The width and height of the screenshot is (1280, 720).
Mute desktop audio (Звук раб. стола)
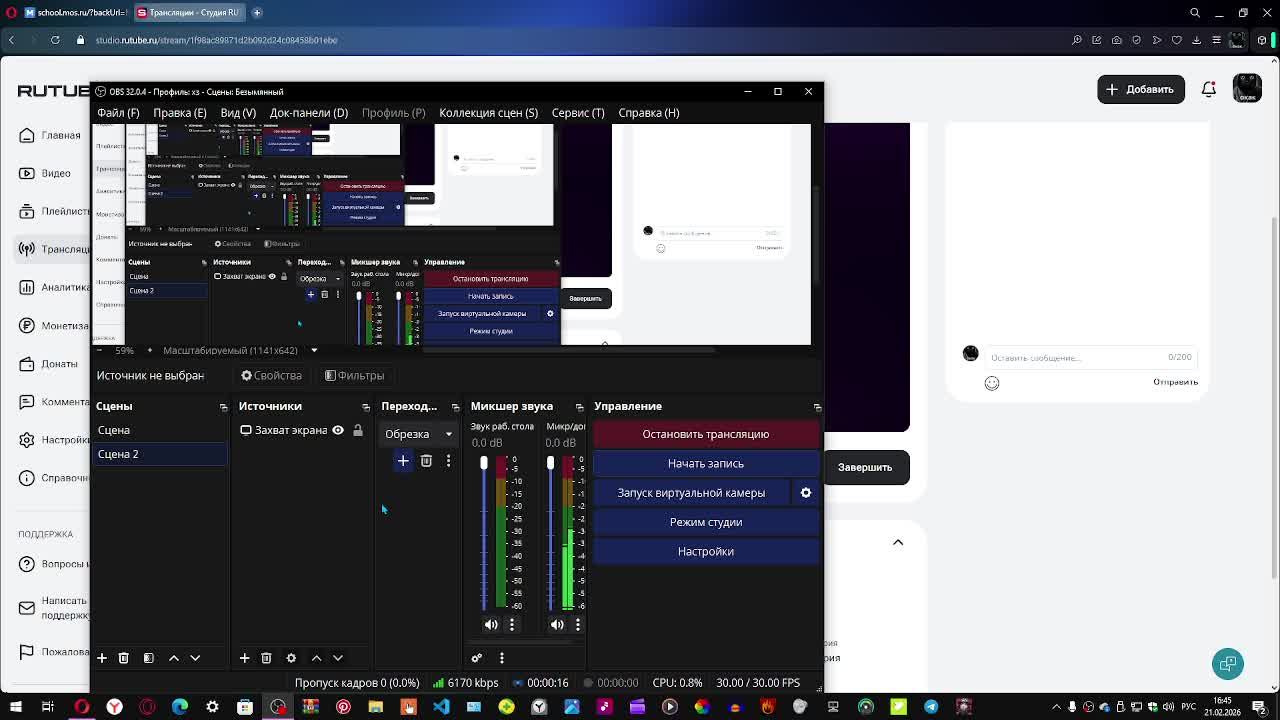pyautogui.click(x=491, y=625)
